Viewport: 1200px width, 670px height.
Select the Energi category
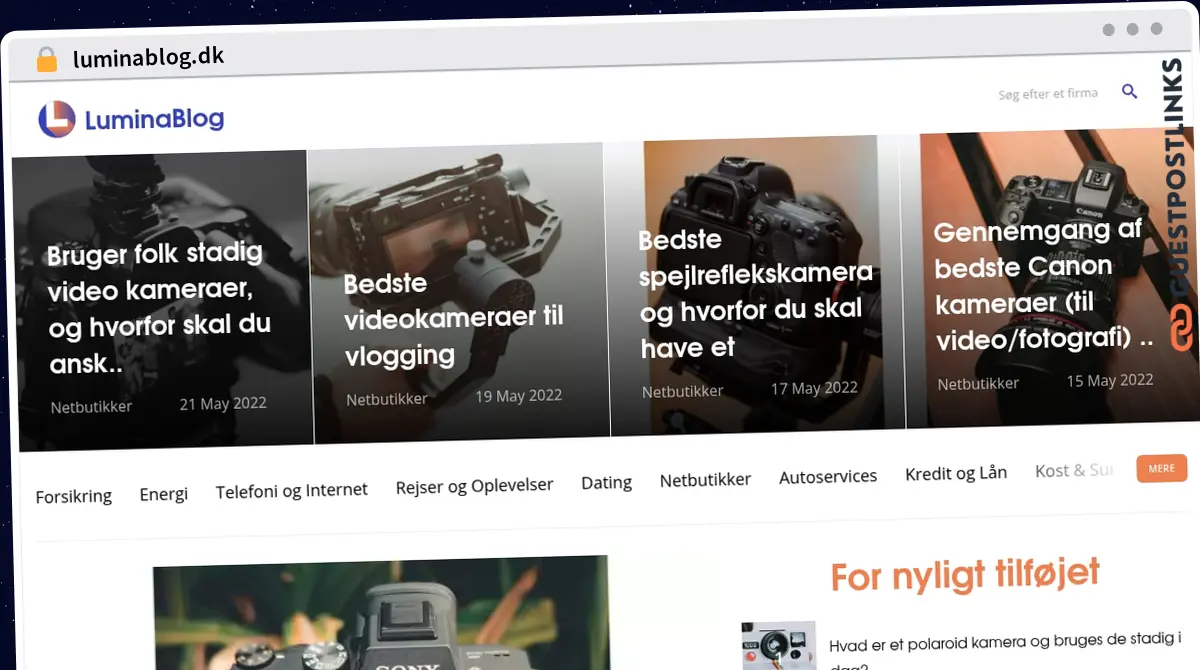(164, 494)
